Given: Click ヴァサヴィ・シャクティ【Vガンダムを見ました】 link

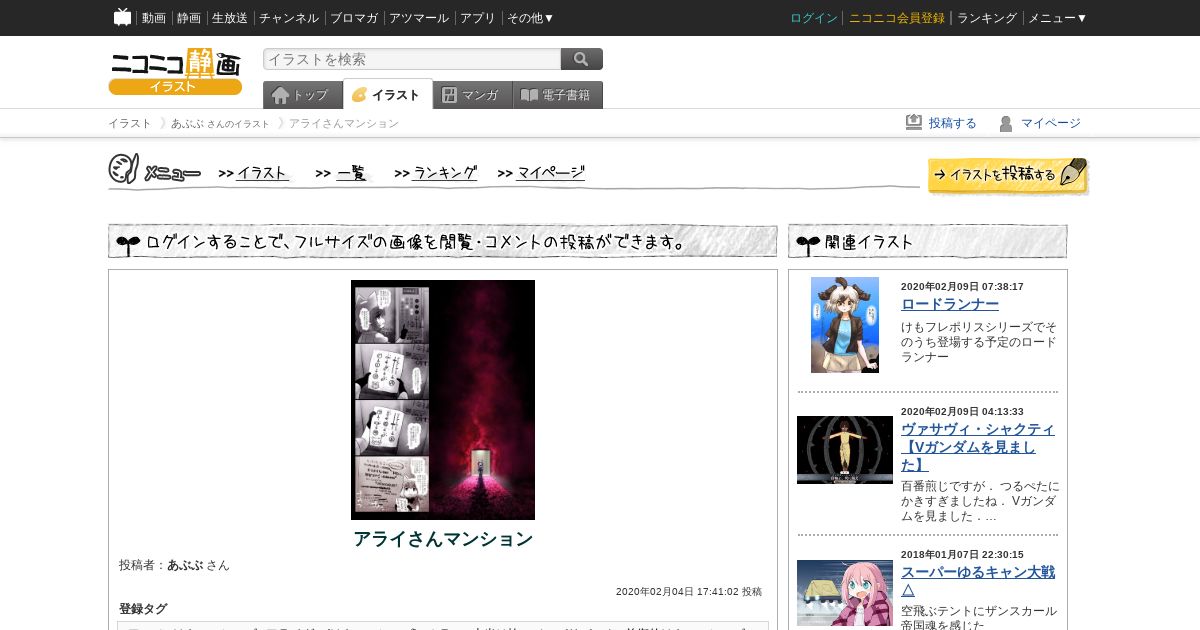Looking at the screenshot, I should [x=978, y=447].
